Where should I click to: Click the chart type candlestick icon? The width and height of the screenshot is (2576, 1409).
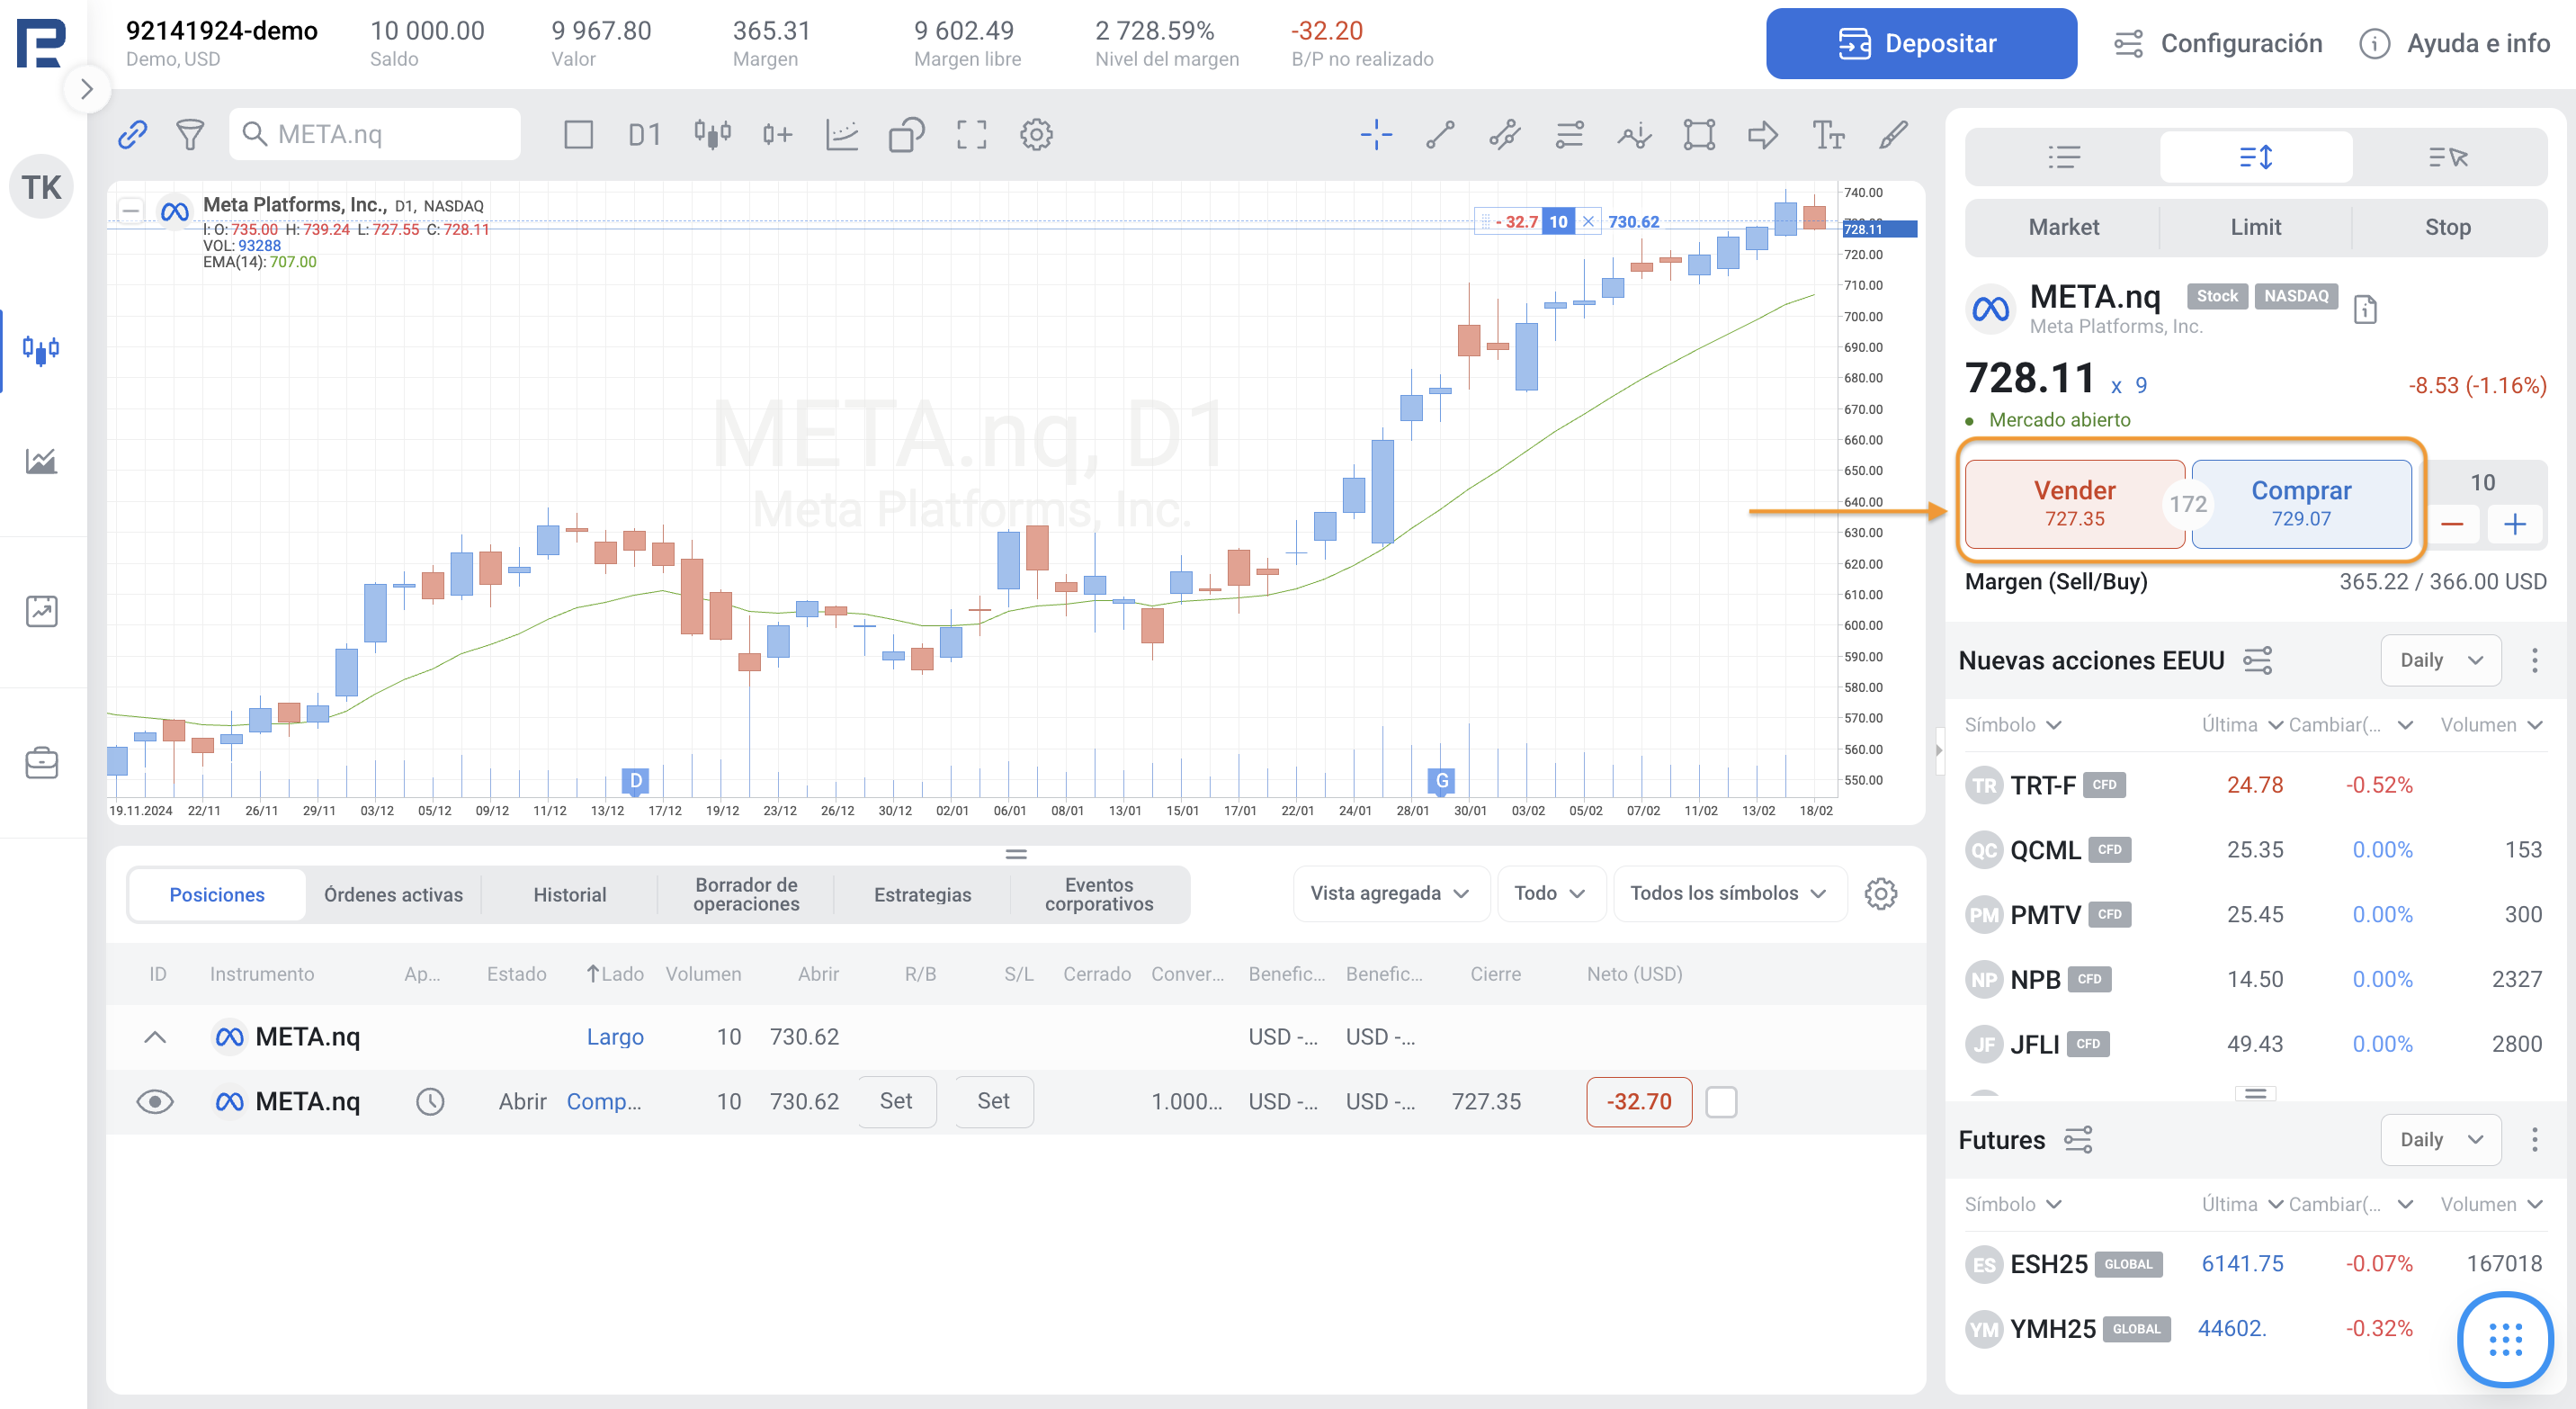point(712,134)
